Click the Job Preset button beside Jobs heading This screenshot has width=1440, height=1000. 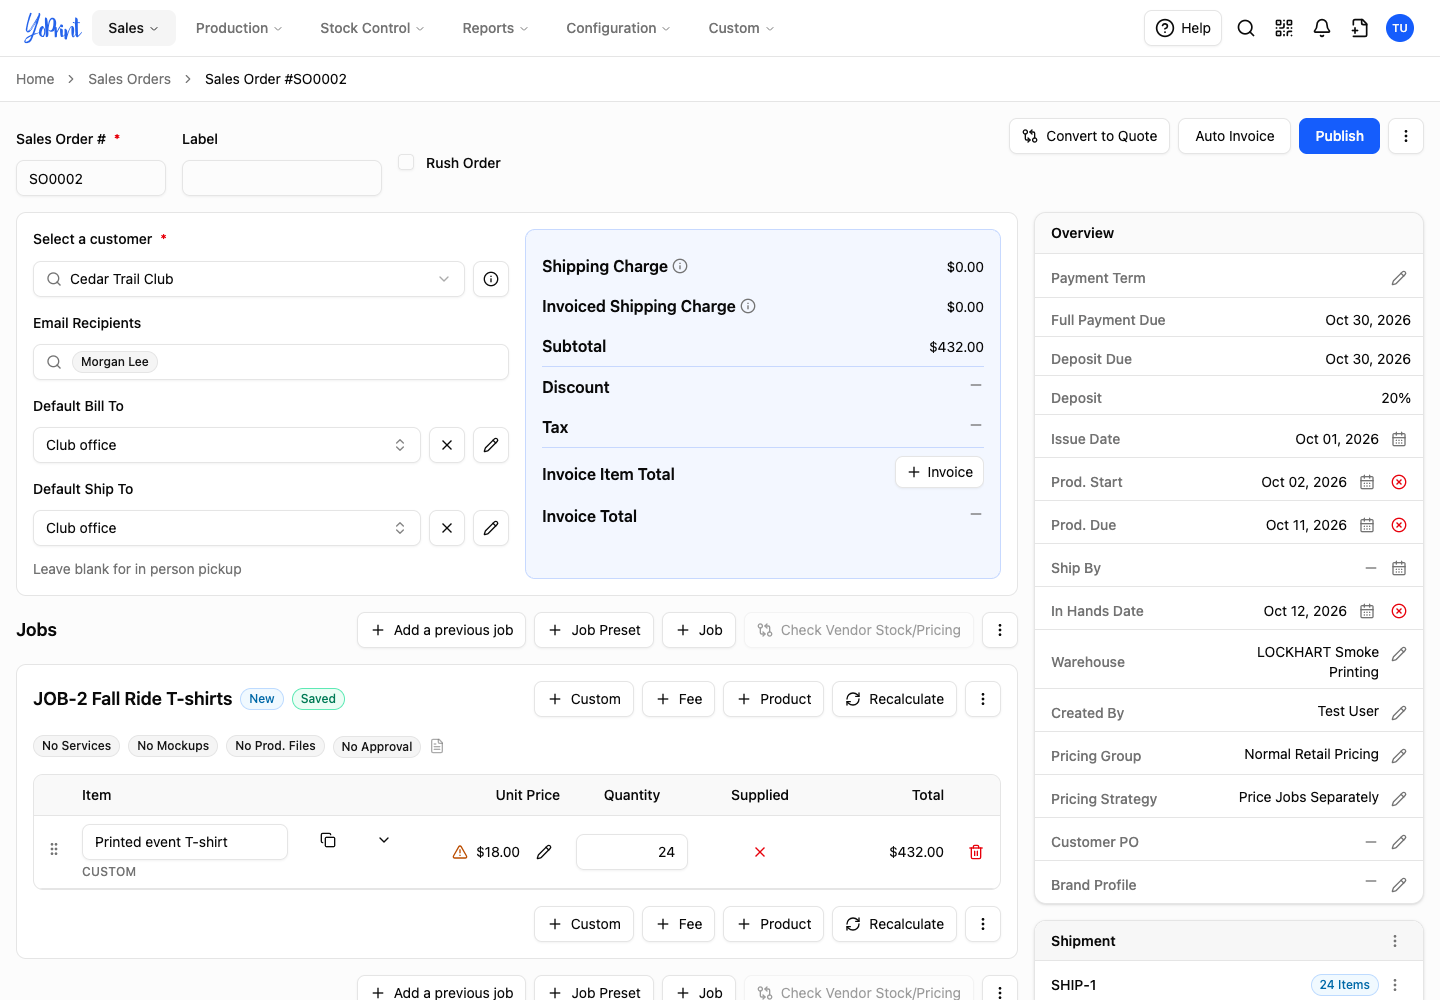pyautogui.click(x=594, y=630)
